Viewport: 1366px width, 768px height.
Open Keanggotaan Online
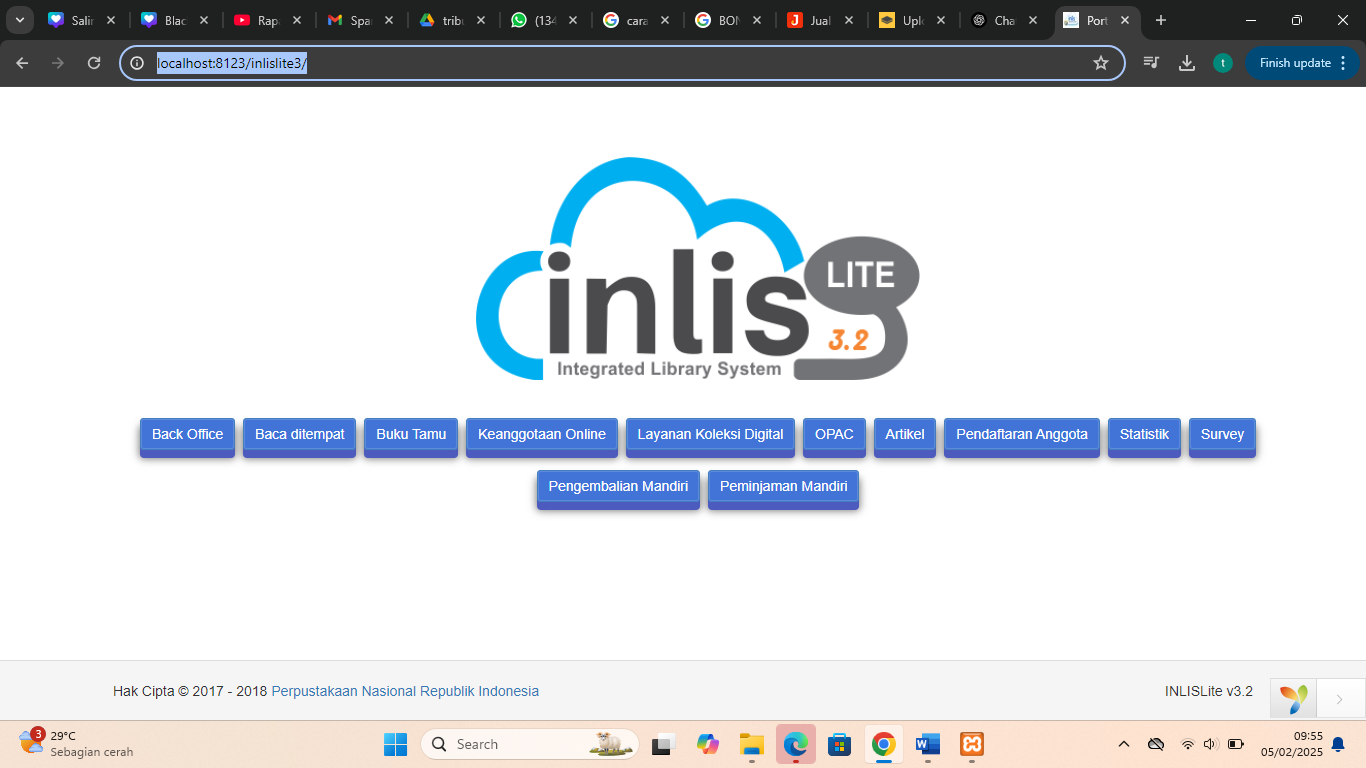[542, 437]
